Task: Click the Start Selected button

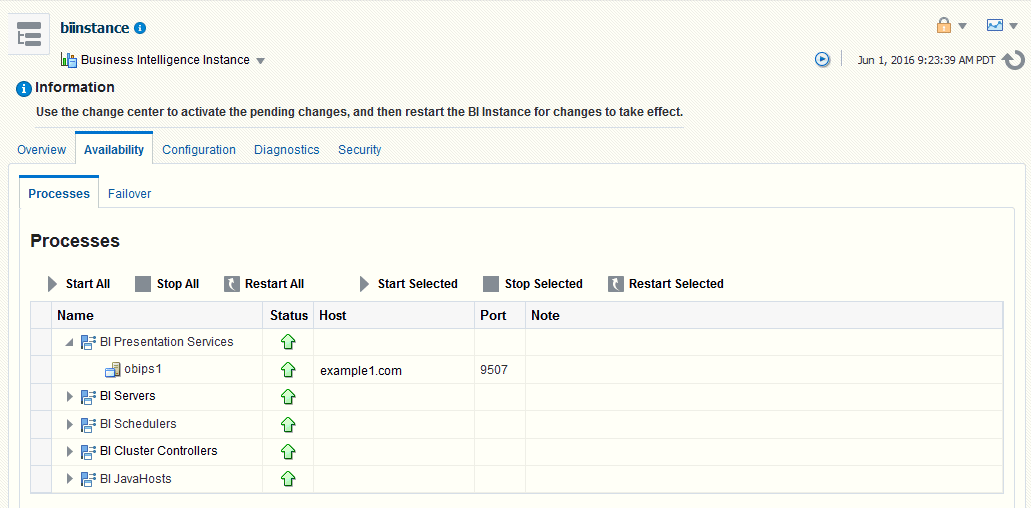Action: point(408,284)
